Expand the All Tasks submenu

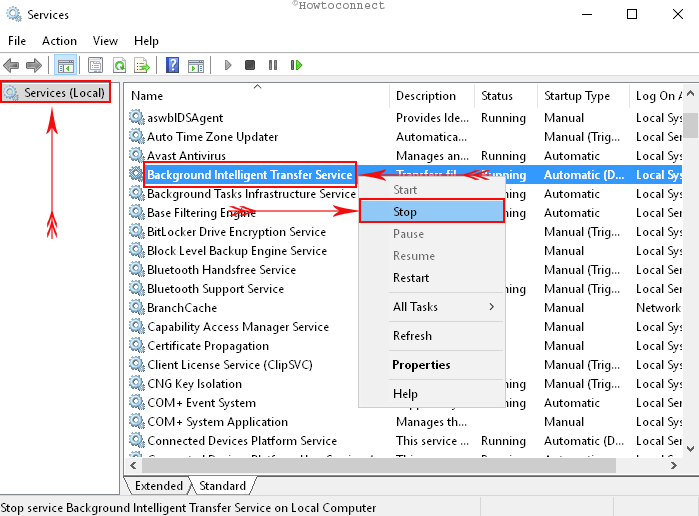432,307
